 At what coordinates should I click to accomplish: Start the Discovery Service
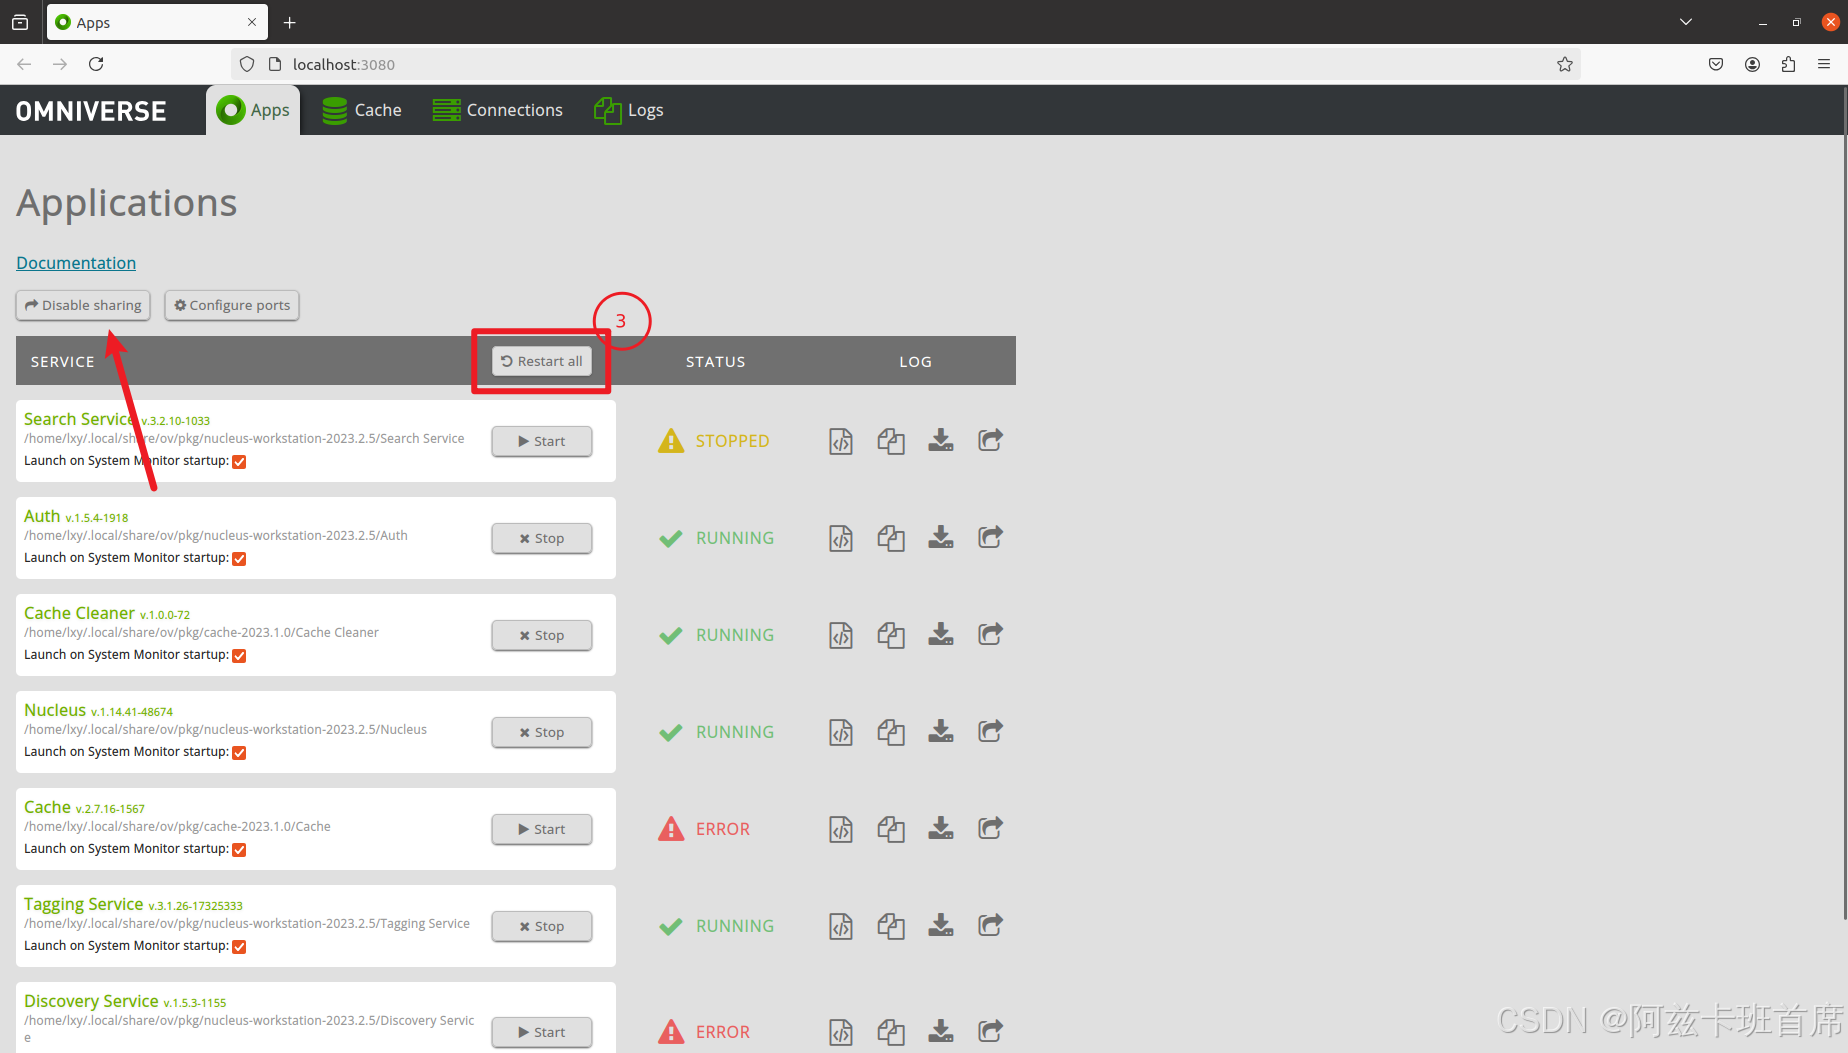pyautogui.click(x=542, y=1032)
